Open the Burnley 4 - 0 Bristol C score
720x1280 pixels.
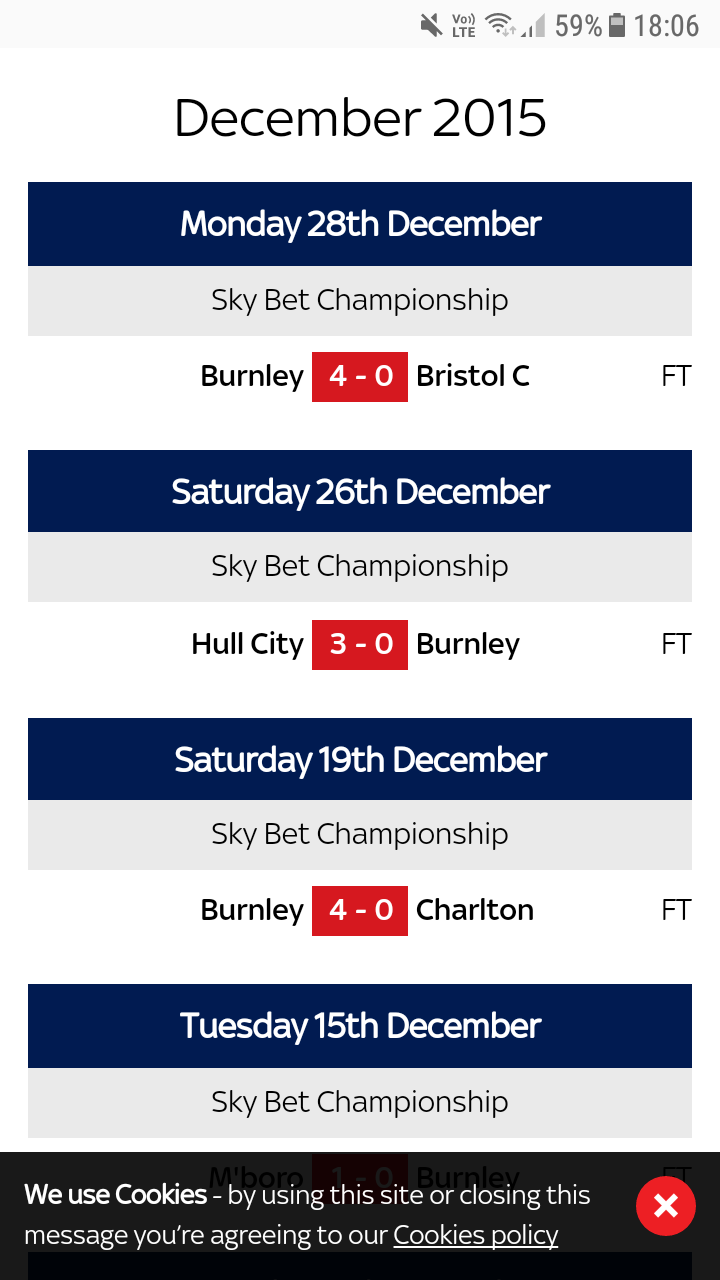[360, 377]
